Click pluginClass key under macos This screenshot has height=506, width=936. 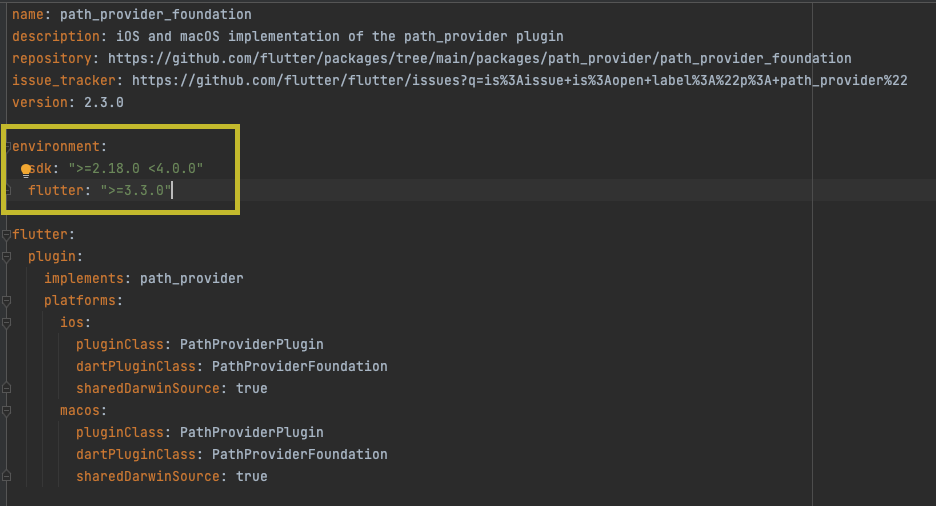[119, 433]
